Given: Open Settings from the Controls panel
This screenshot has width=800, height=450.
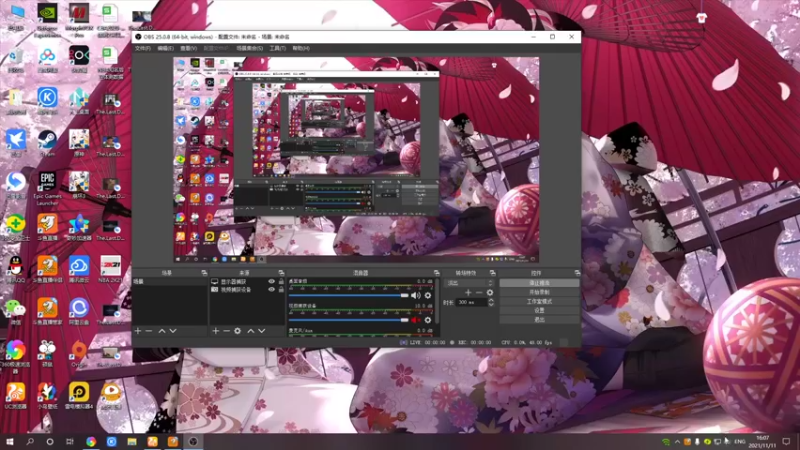Looking at the screenshot, I should pyautogui.click(x=539, y=310).
